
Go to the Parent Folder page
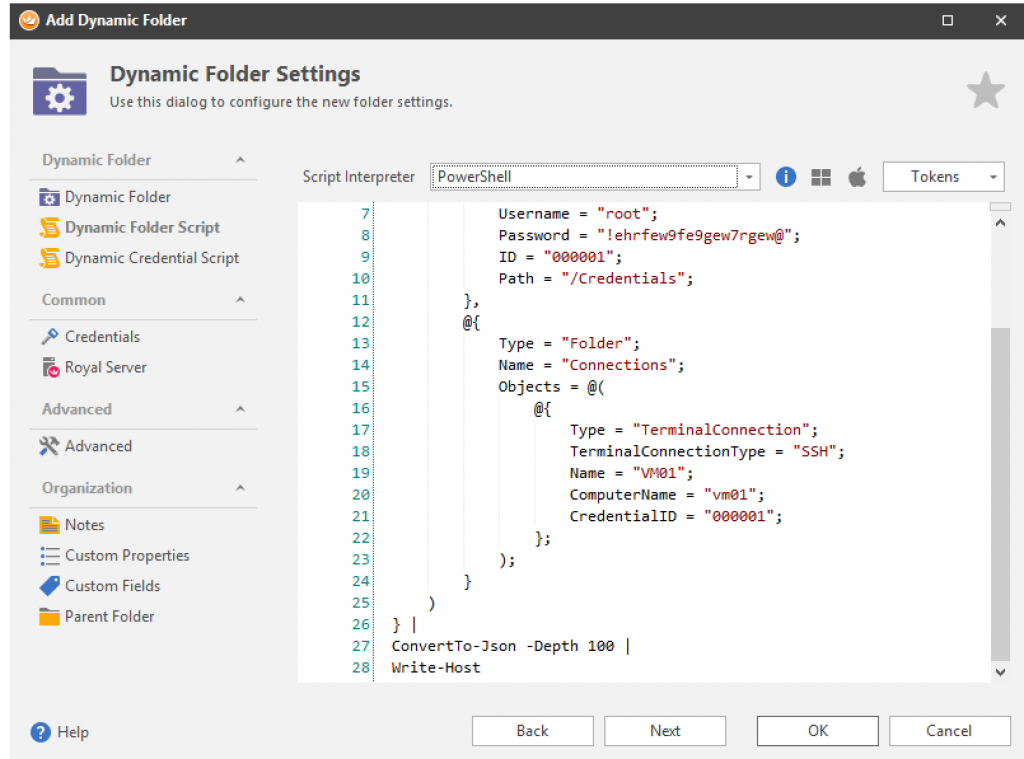point(109,616)
